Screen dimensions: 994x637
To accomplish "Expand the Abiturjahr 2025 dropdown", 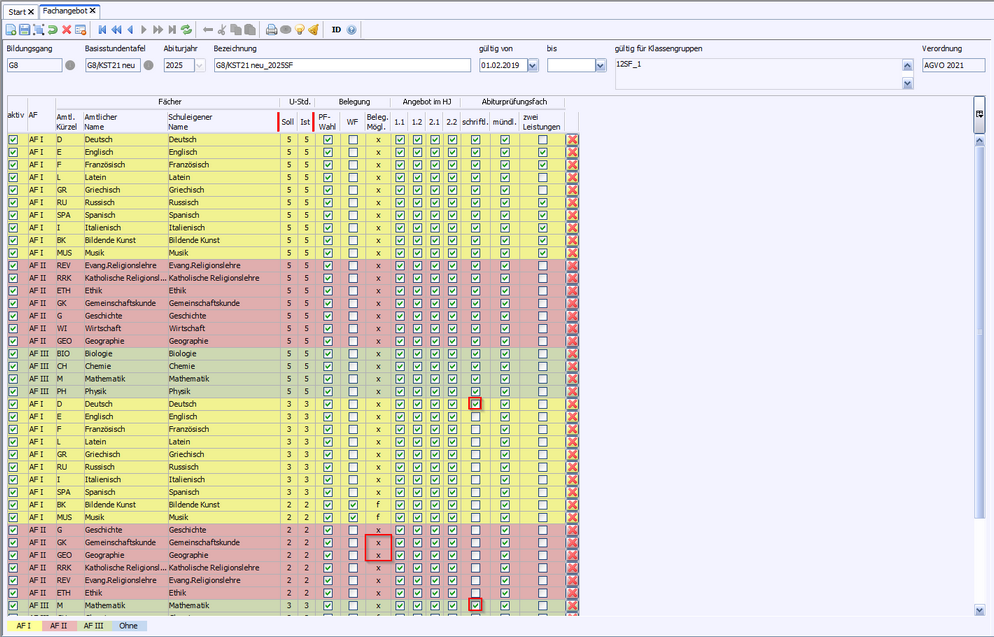I will (197, 66).
